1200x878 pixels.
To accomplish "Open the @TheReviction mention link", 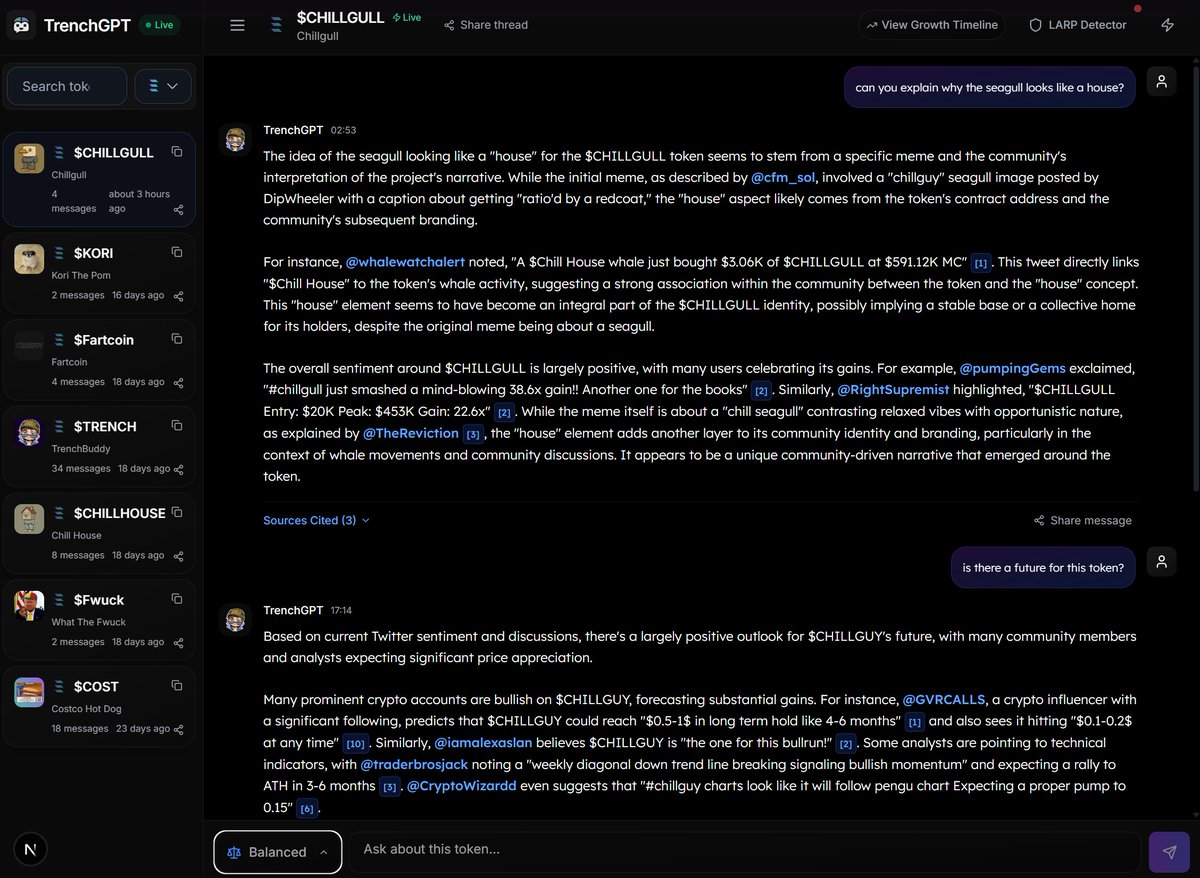I will [x=410, y=433].
